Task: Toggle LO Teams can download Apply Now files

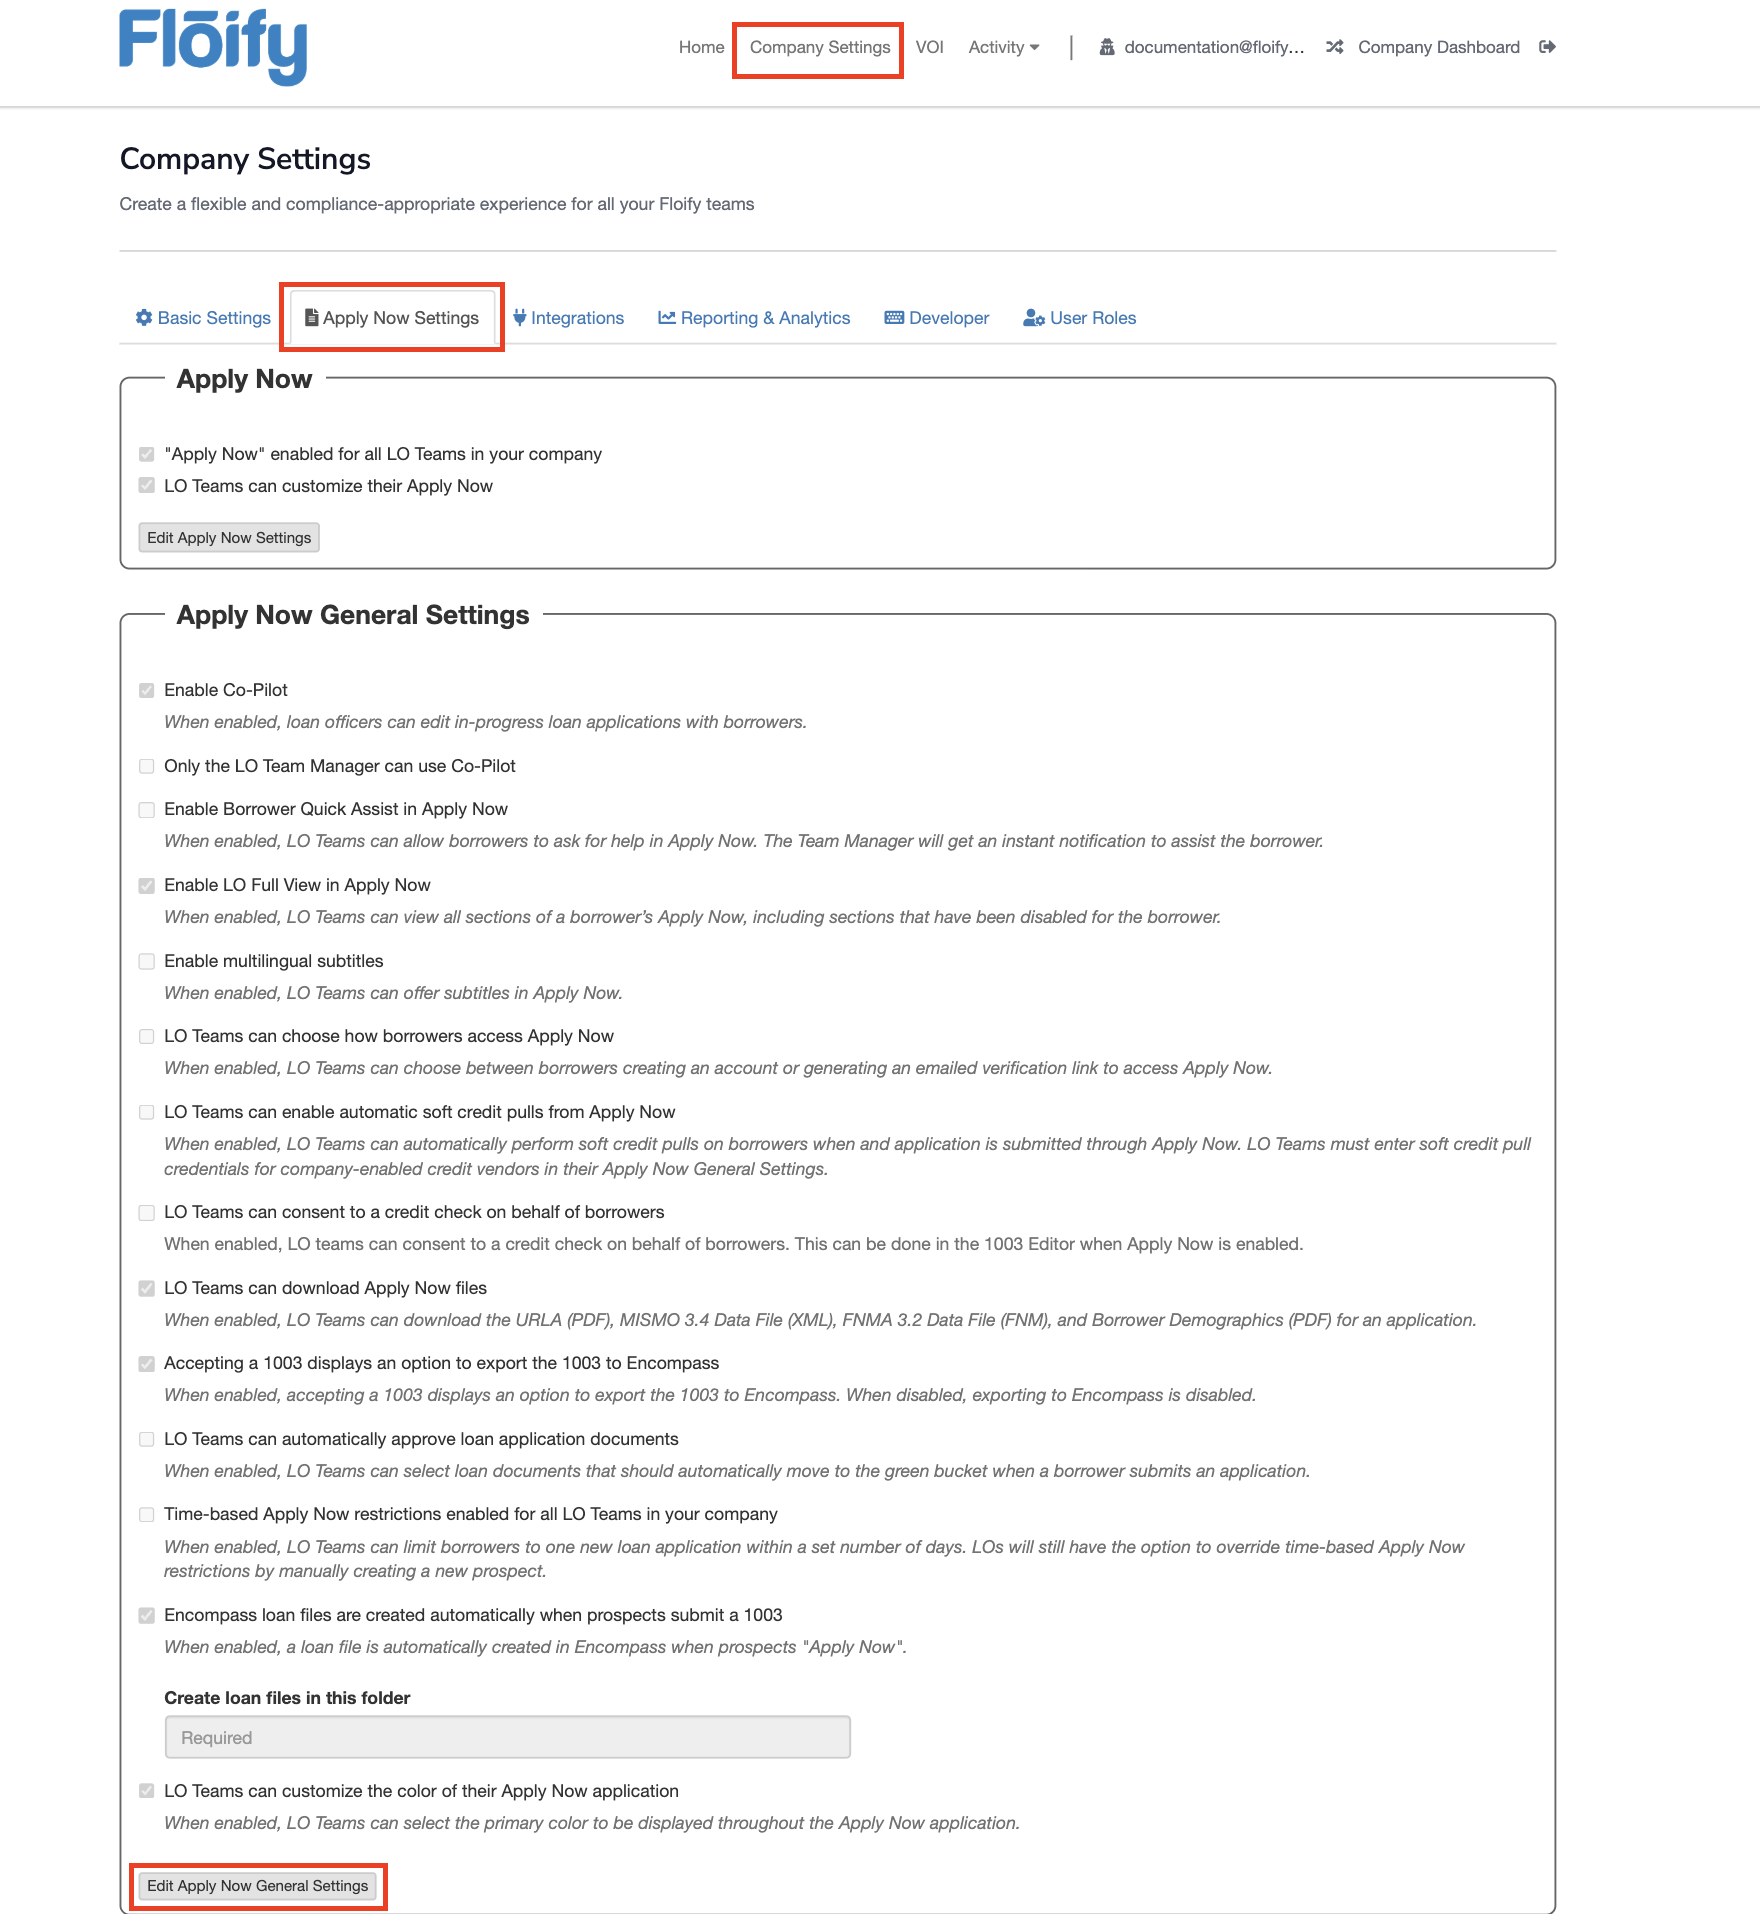Action: [x=147, y=1289]
